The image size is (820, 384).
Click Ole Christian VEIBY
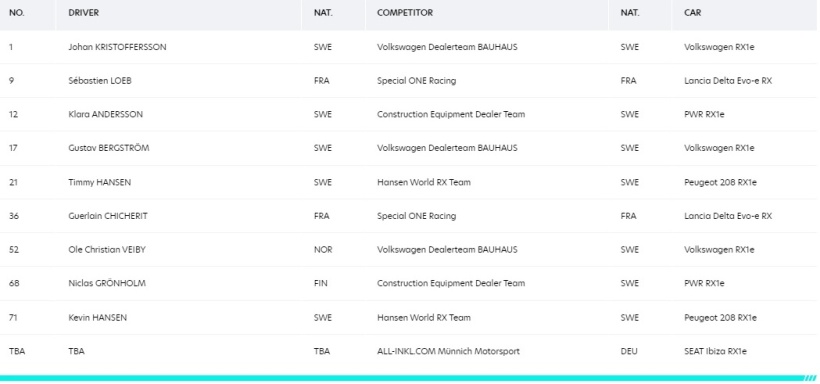(107, 250)
